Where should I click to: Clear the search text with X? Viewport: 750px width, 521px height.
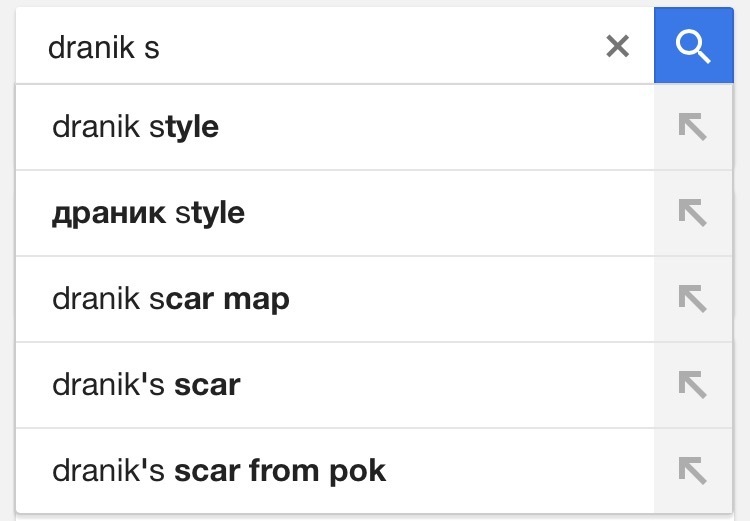coord(618,46)
